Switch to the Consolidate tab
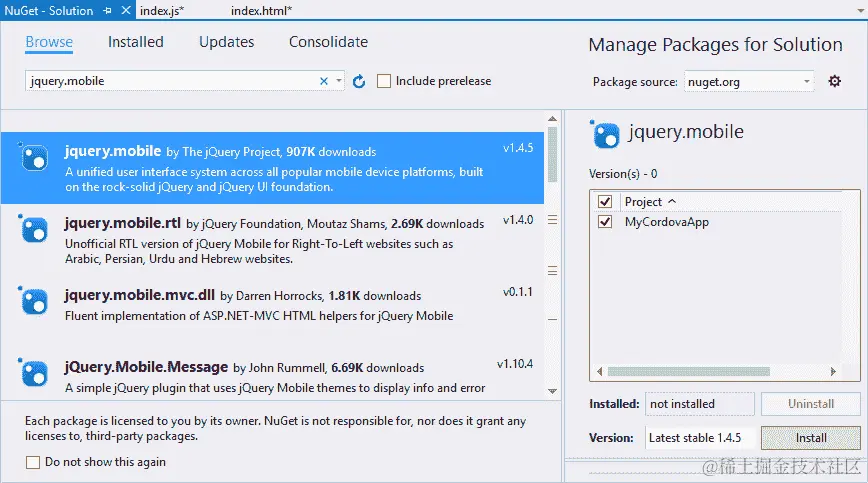868x483 pixels. [328, 42]
